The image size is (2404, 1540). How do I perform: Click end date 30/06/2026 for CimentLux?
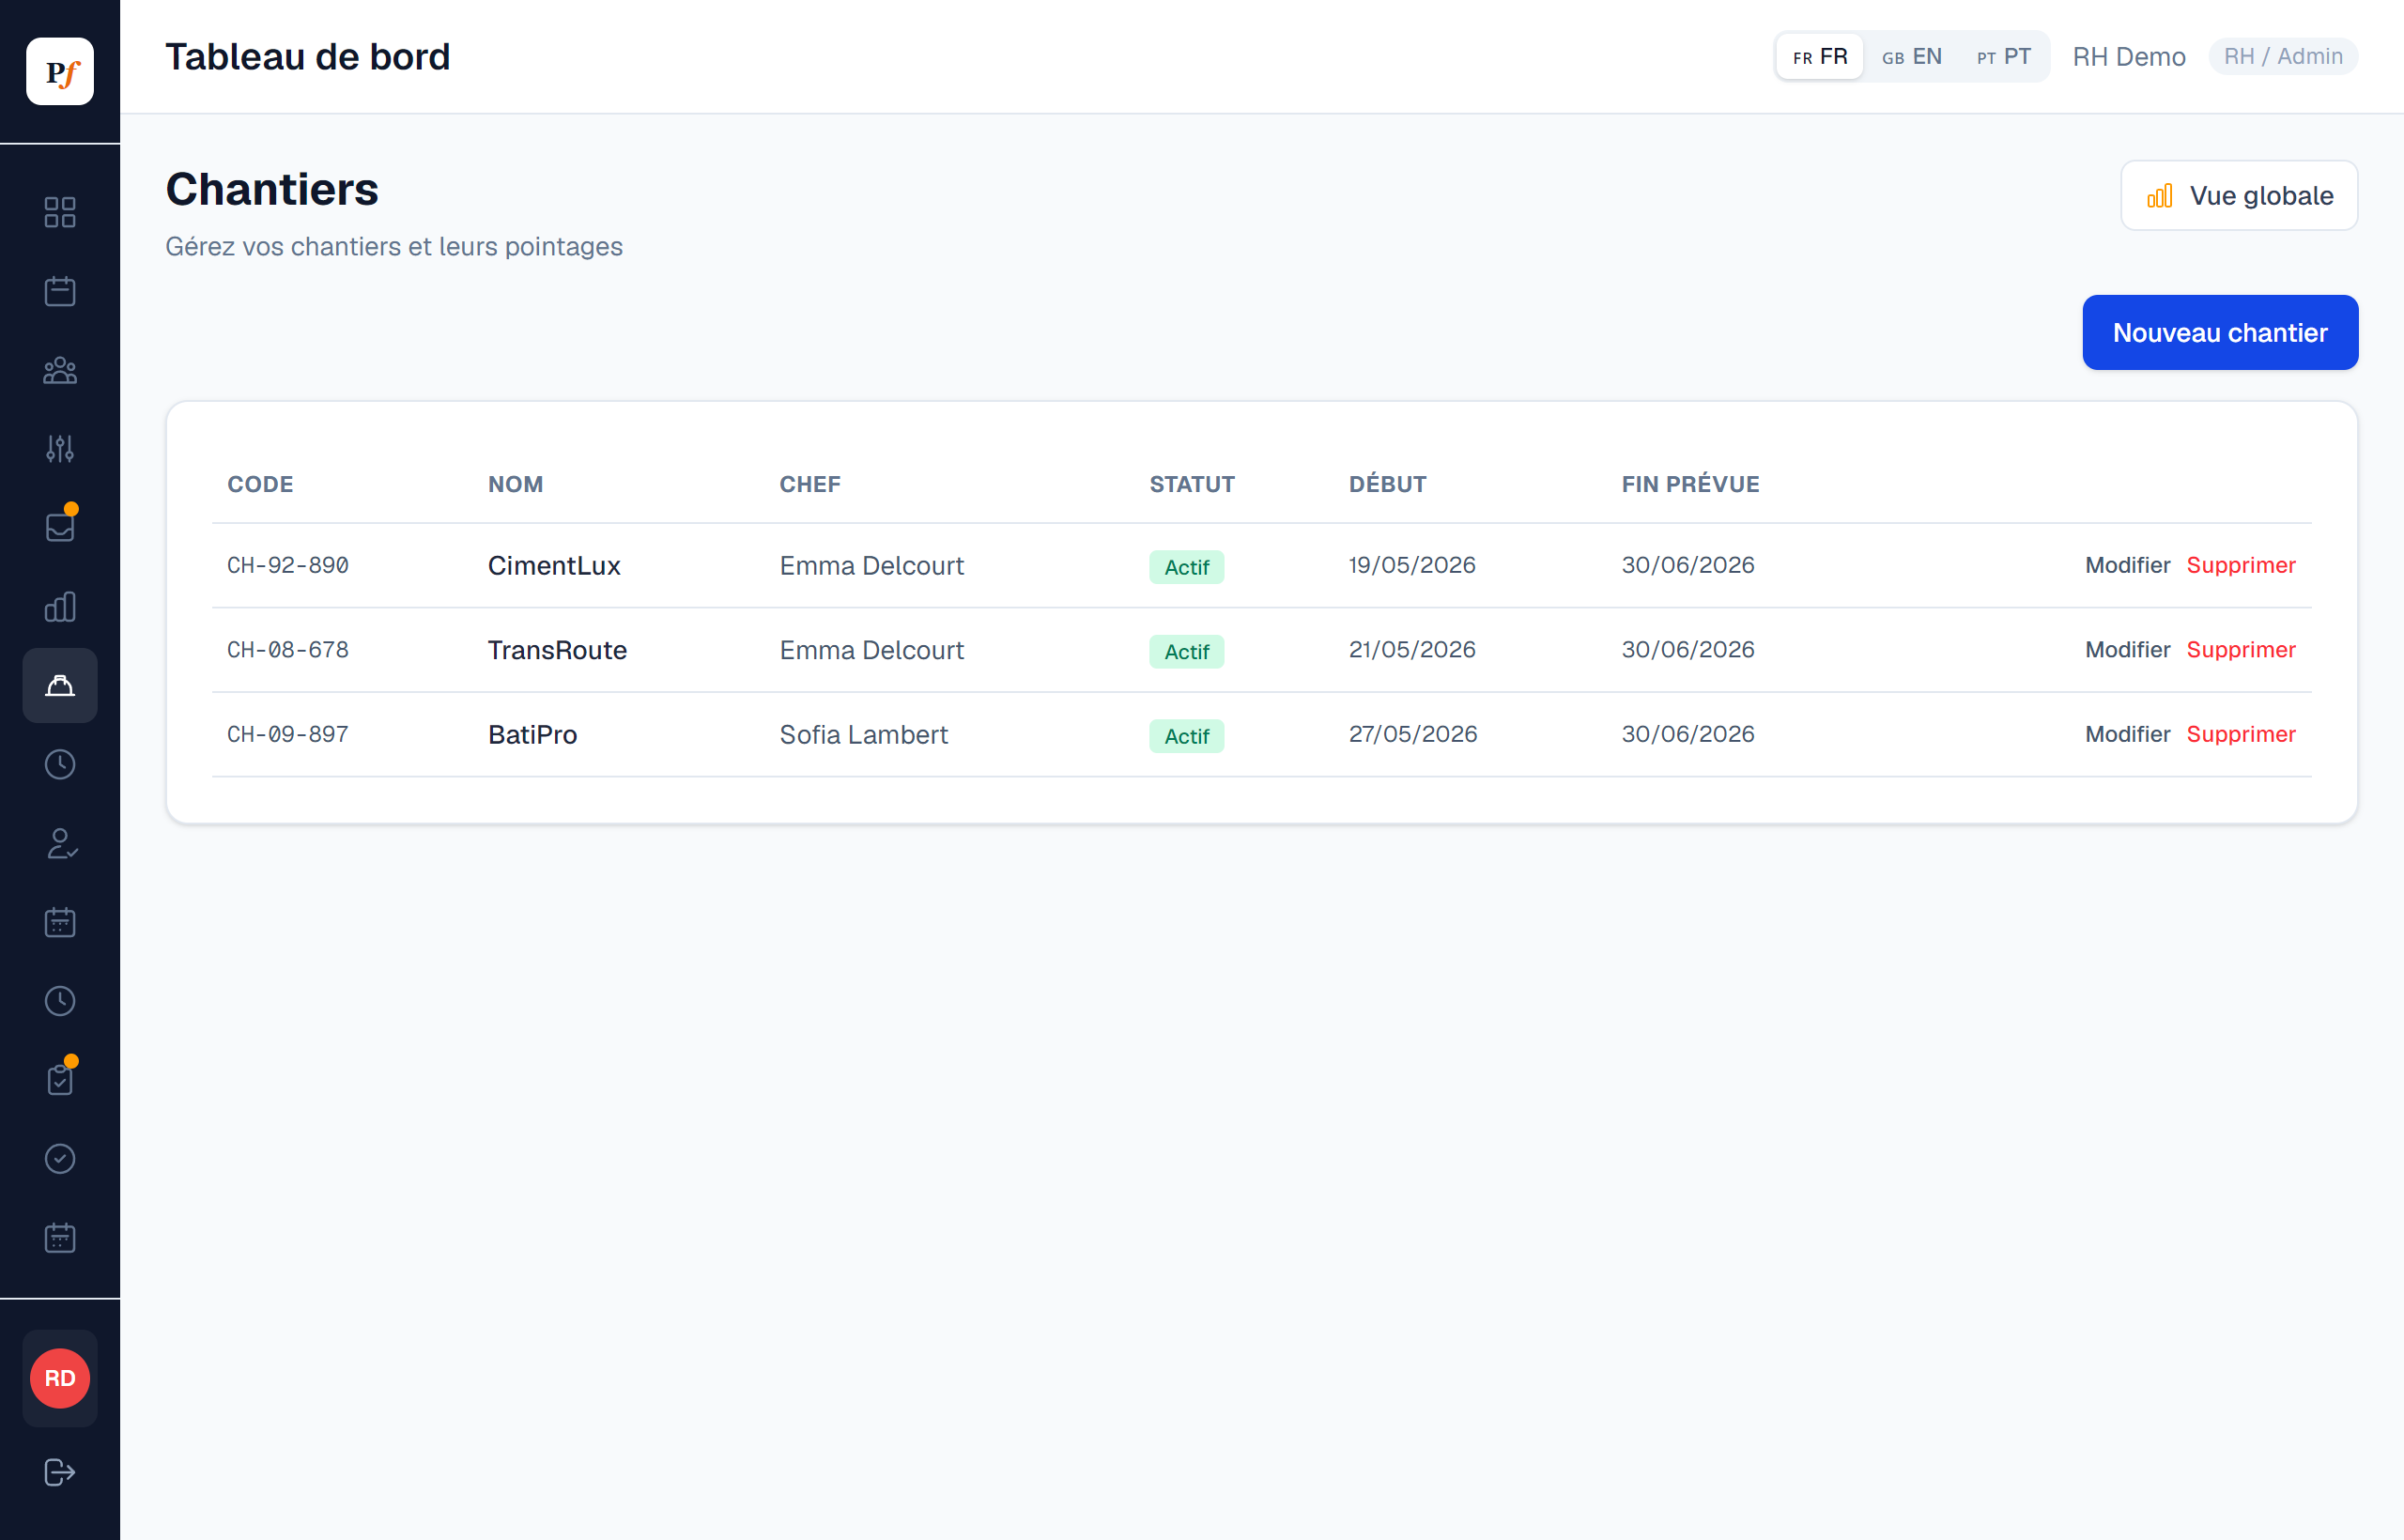1687,565
